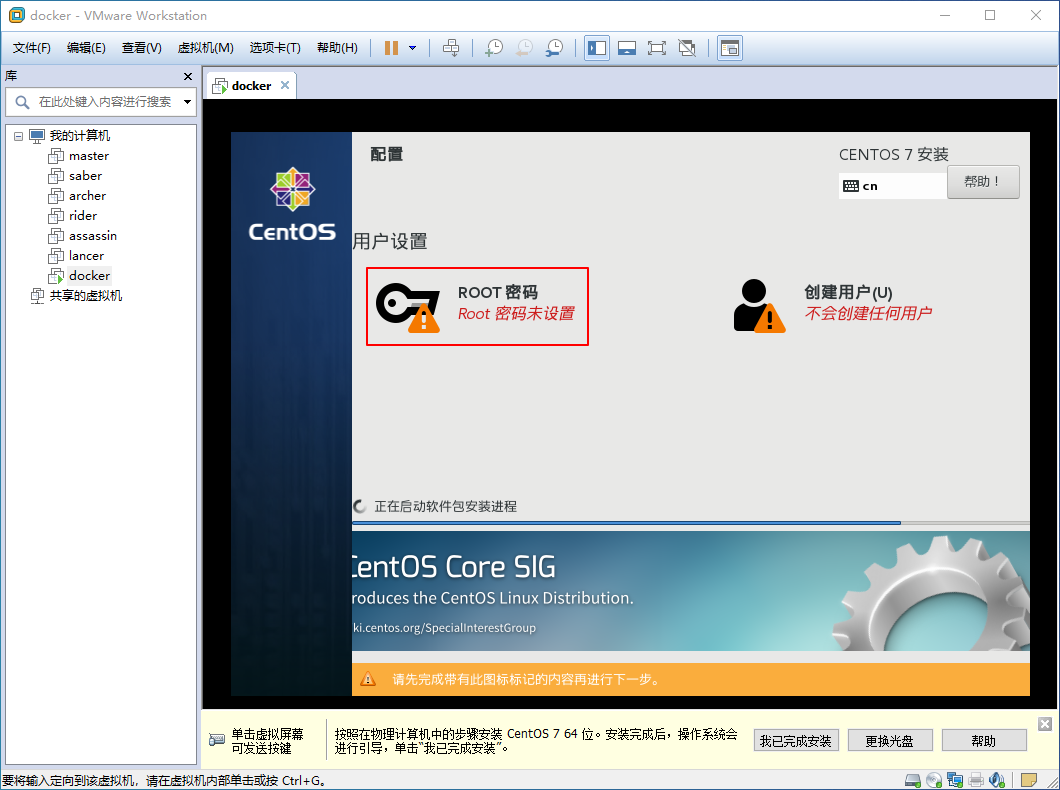Viewport: 1060px width, 790px height.
Task: Click the network adapter status icon
Action: click(x=955, y=779)
